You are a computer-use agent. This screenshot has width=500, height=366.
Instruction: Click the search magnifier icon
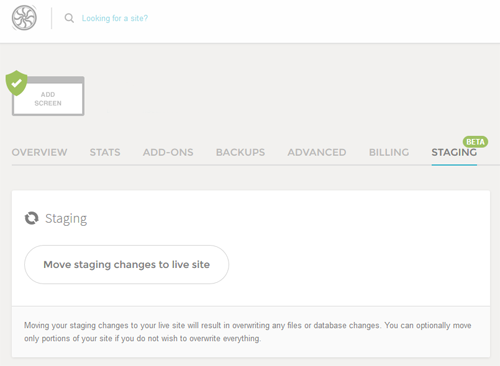69,18
